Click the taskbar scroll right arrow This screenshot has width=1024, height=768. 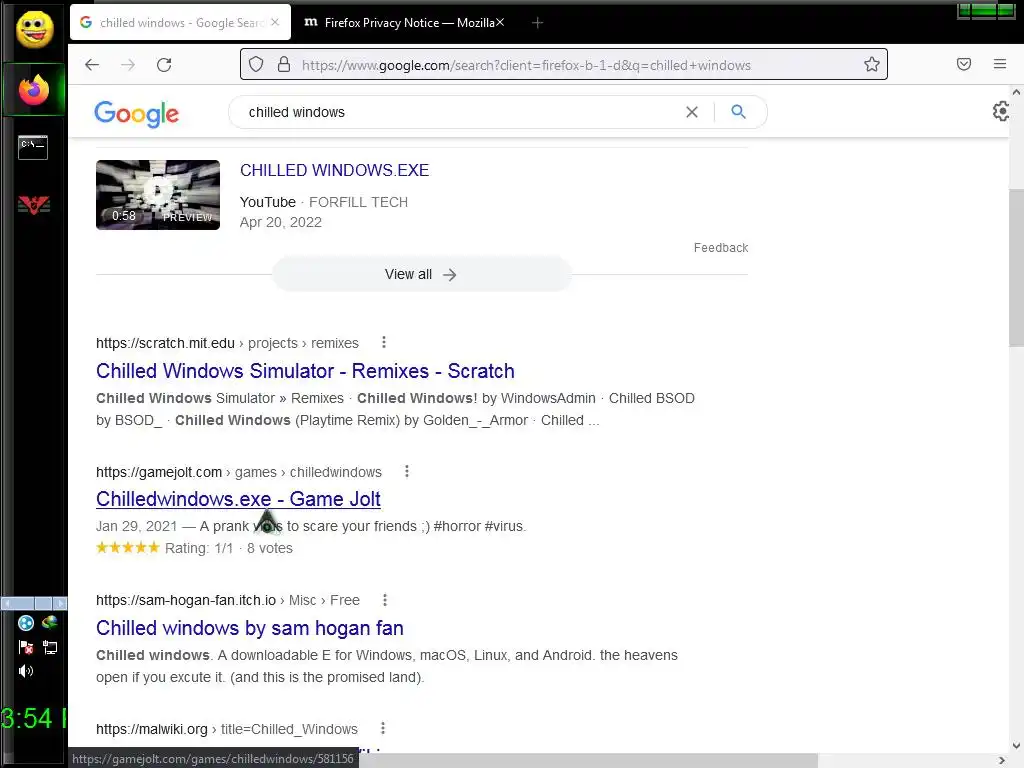point(59,603)
